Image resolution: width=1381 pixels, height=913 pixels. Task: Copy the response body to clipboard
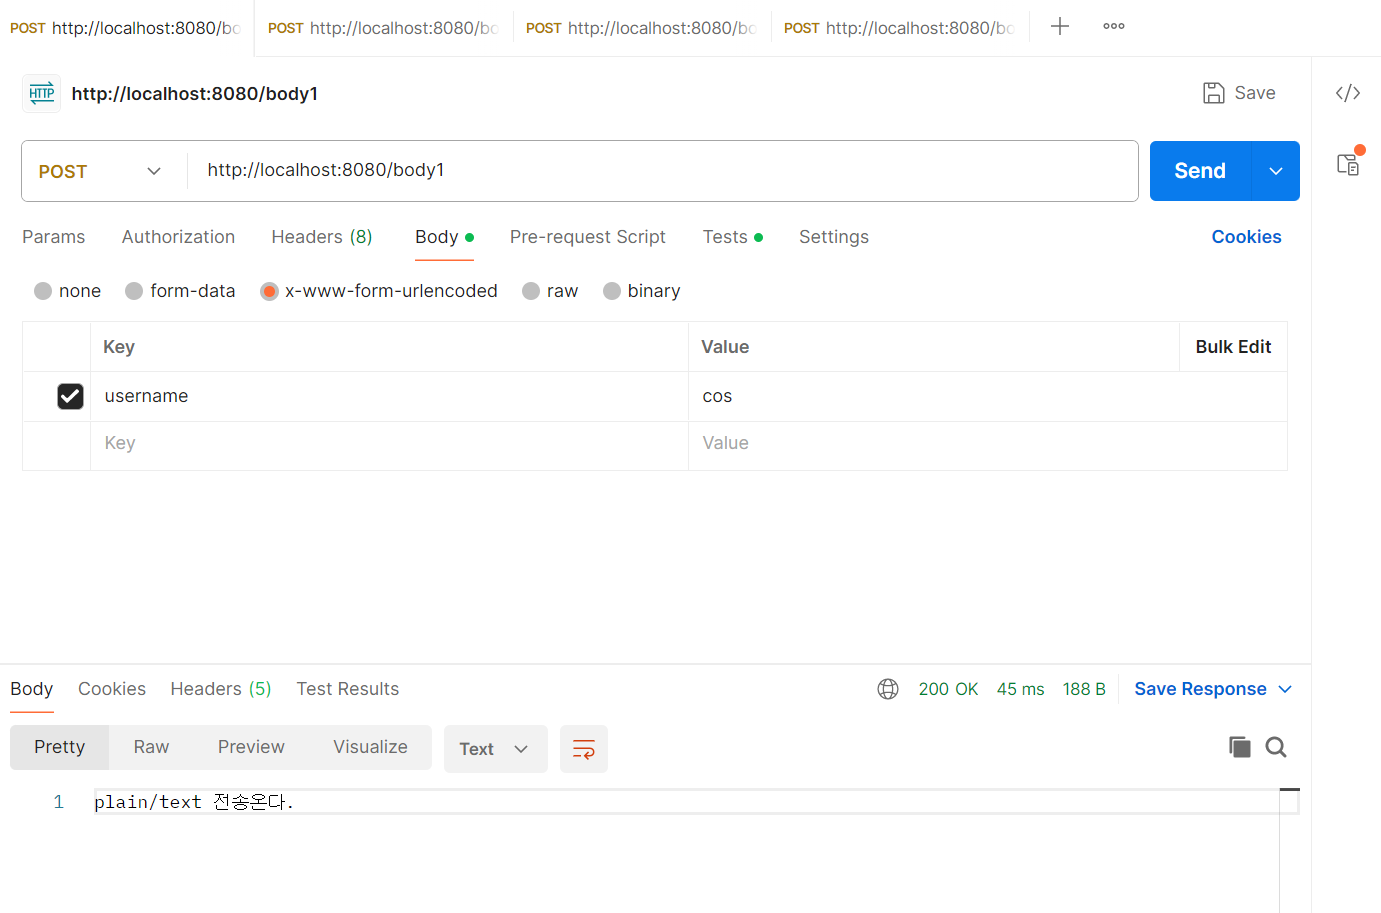click(x=1240, y=747)
